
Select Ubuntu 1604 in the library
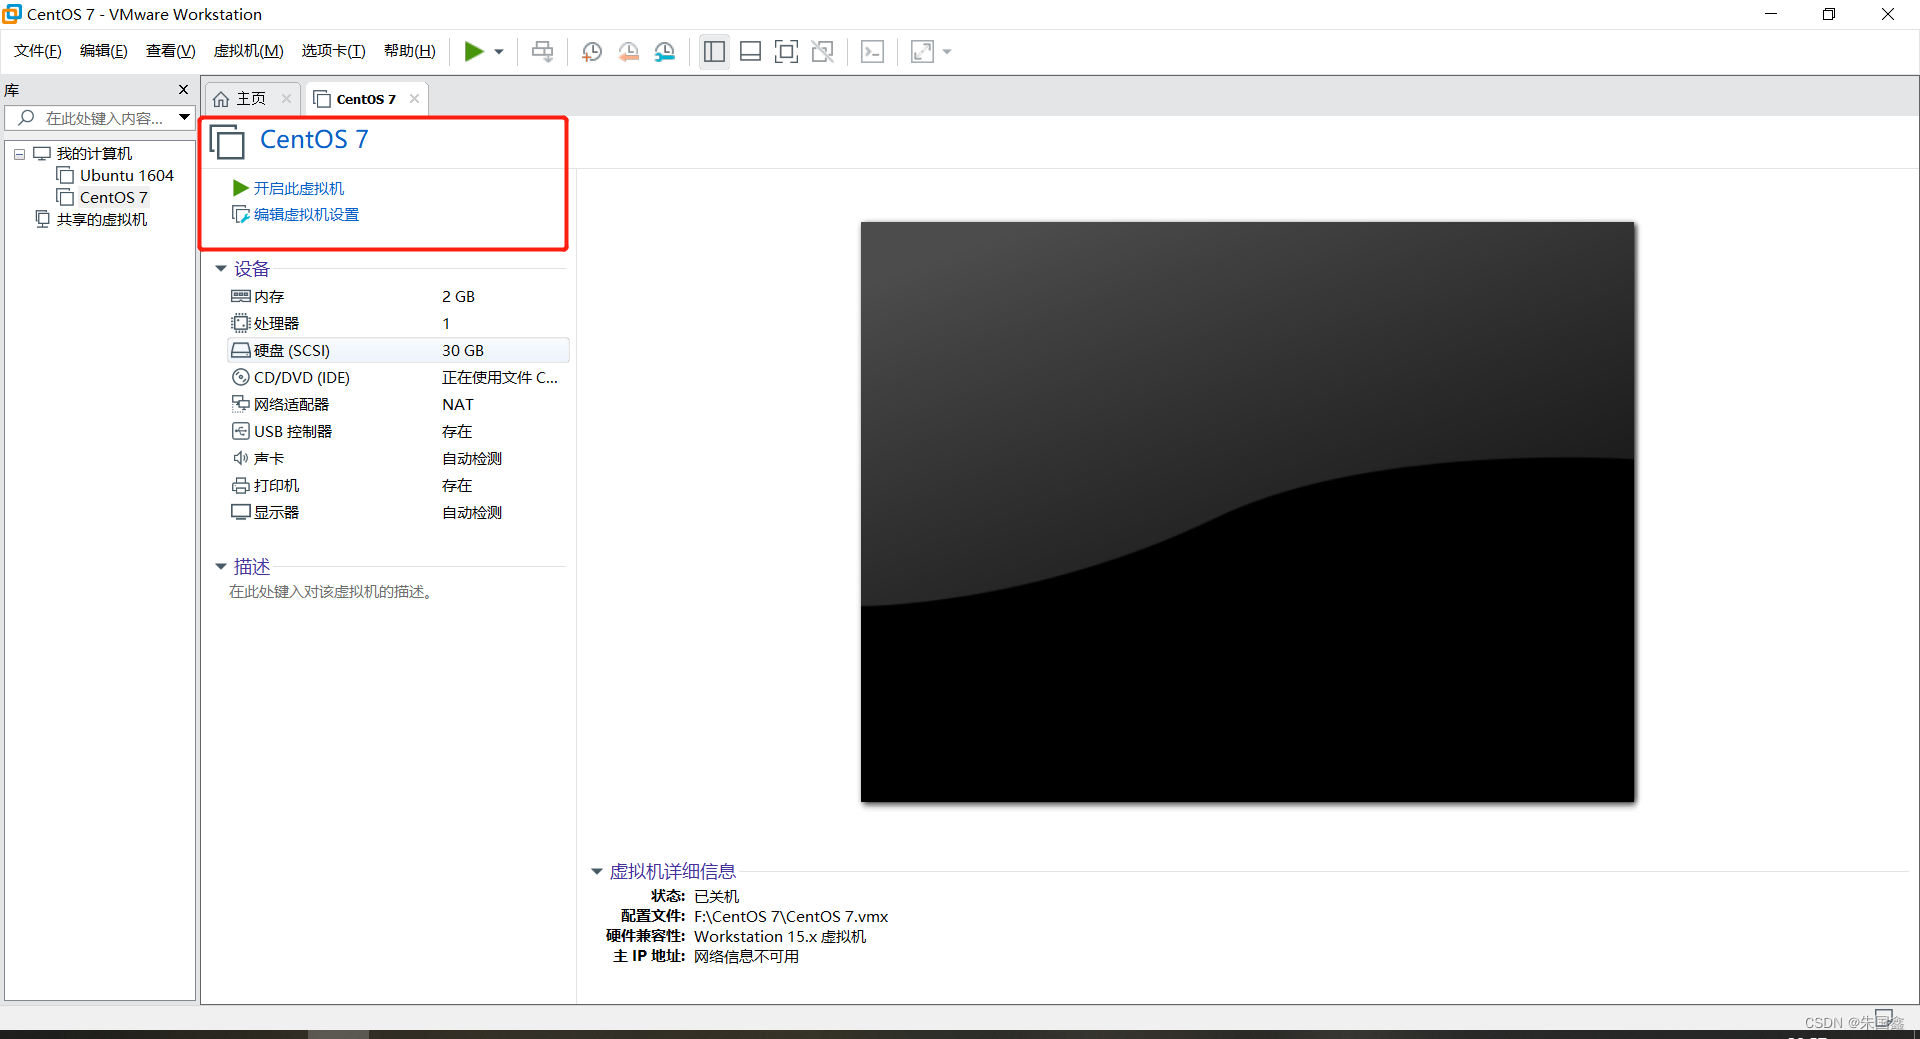click(126, 175)
